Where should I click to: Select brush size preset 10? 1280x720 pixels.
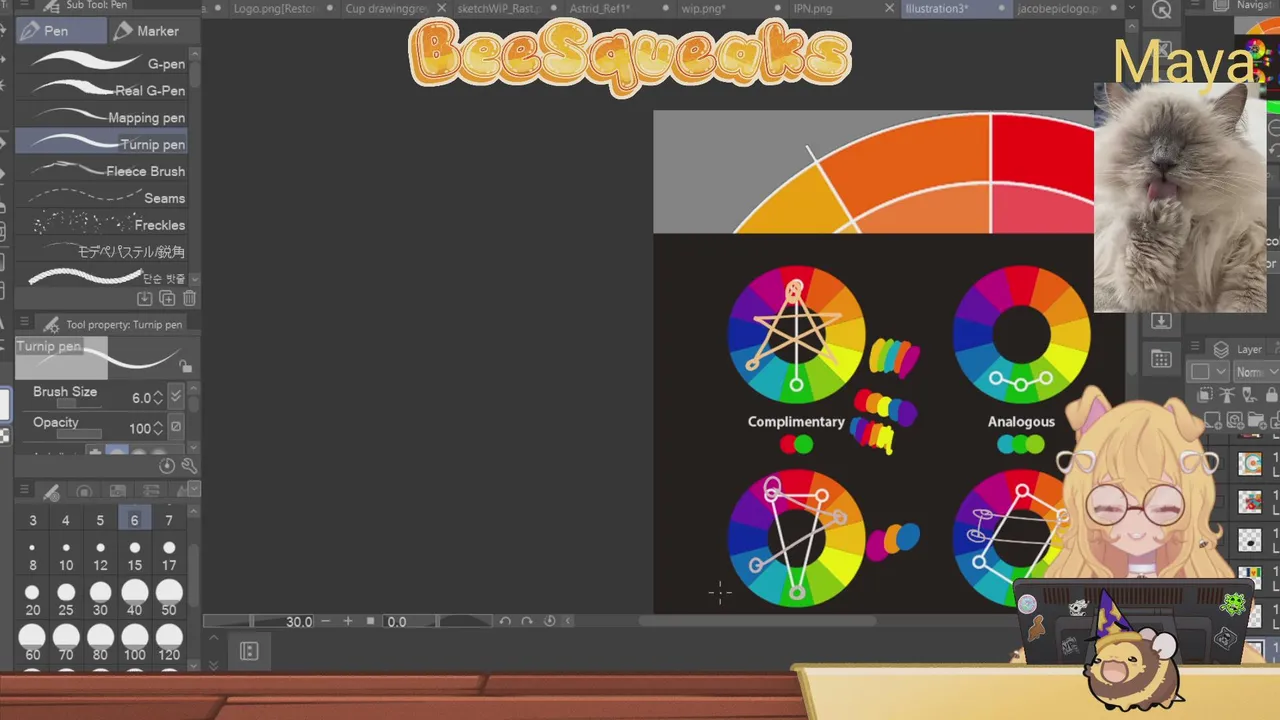66,557
